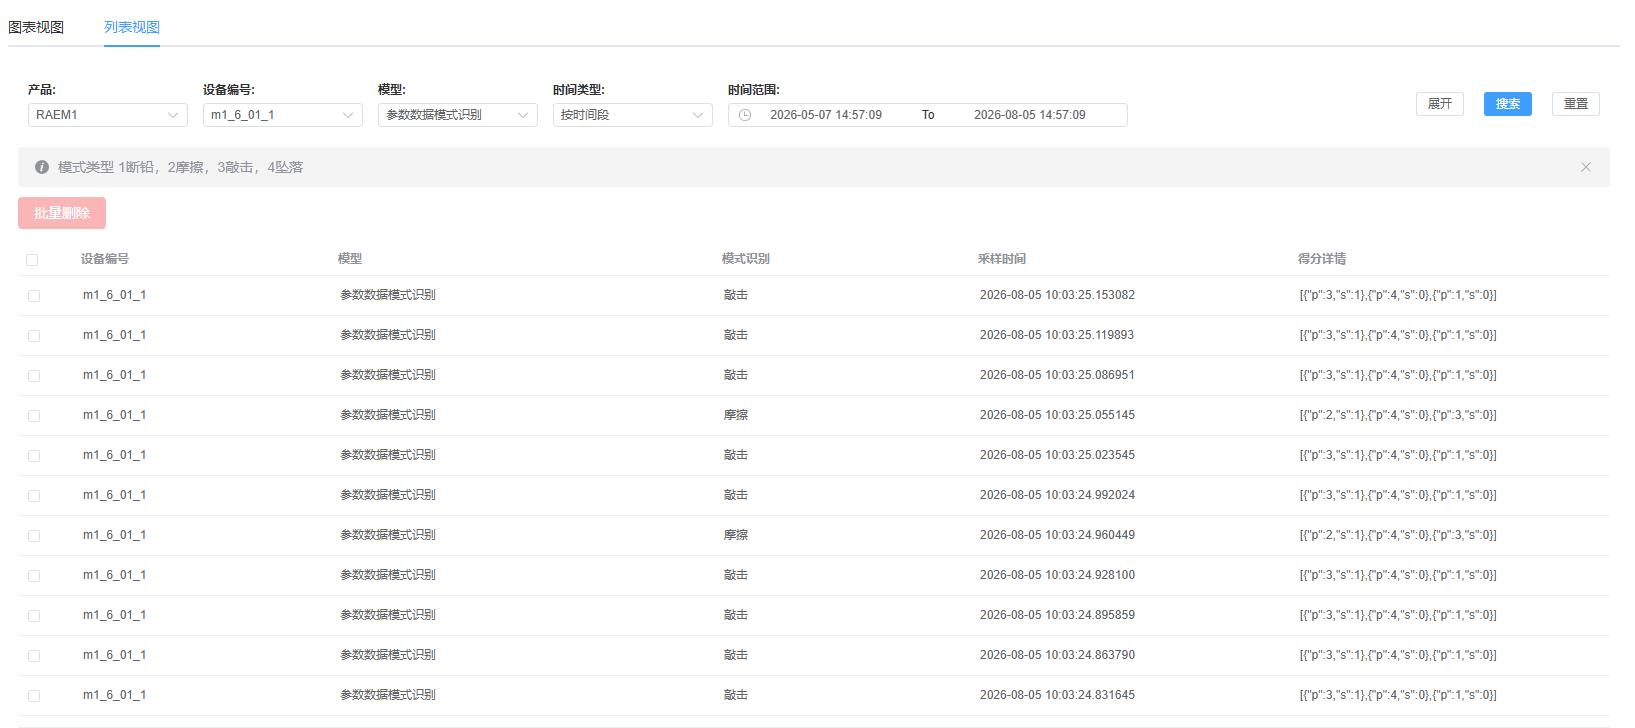Click the 搜索 button
Screen dimensions: 1635x728
1508,104
